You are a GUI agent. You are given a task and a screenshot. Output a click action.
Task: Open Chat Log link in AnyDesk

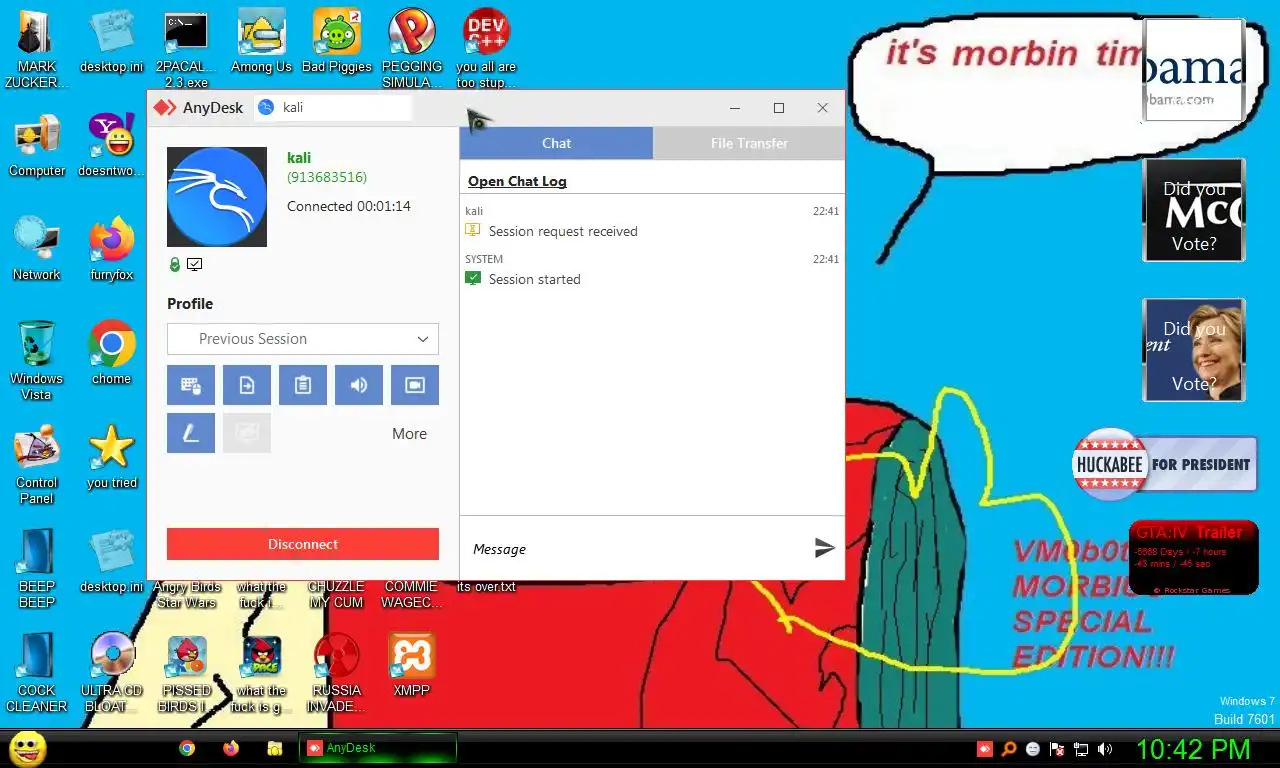pyautogui.click(x=517, y=181)
